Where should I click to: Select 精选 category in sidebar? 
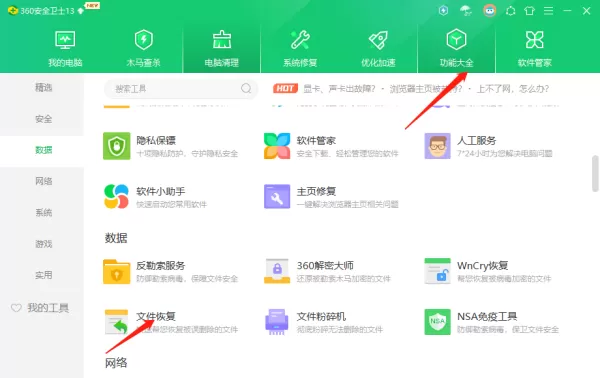coord(43,88)
